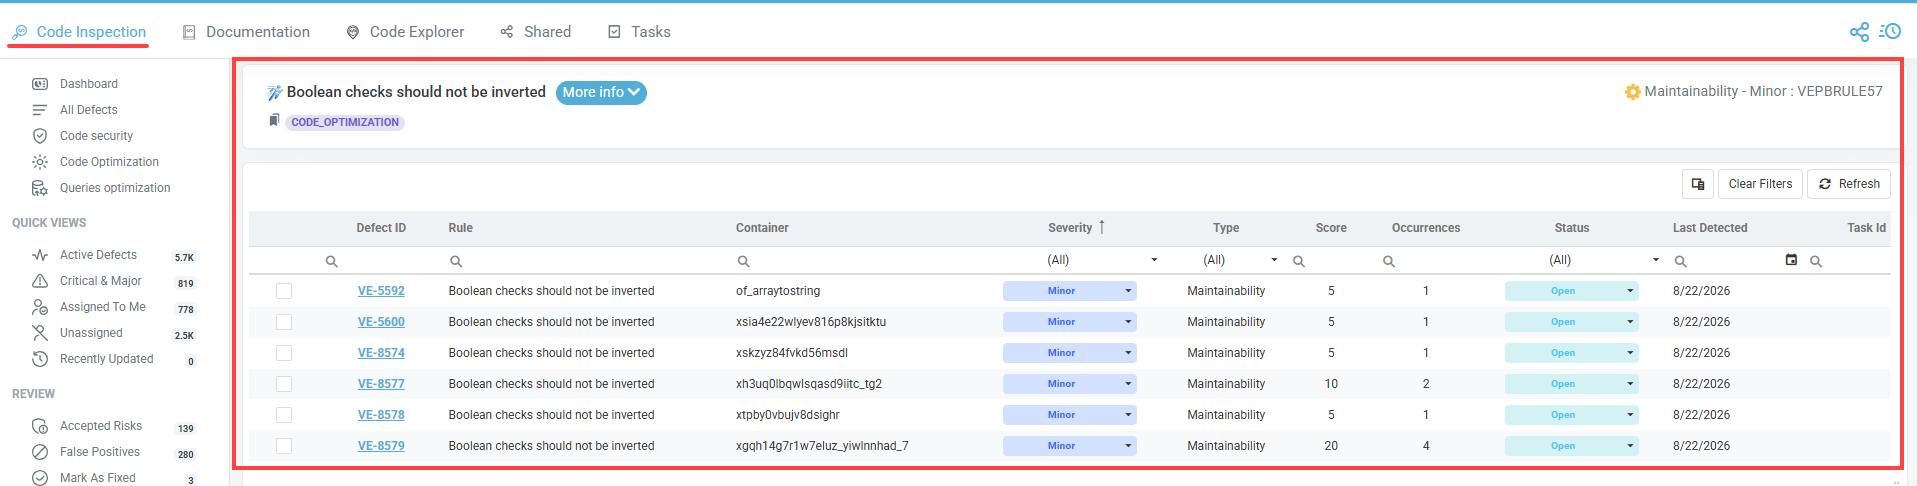
Task: Open Minor severity dropdown for VE-8577
Action: 1070,384
